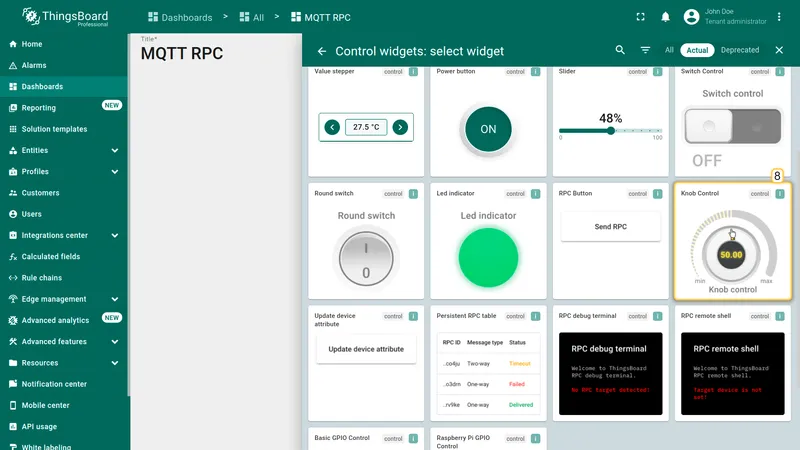Open Mobile center page
800x450 pixels.
(64, 406)
